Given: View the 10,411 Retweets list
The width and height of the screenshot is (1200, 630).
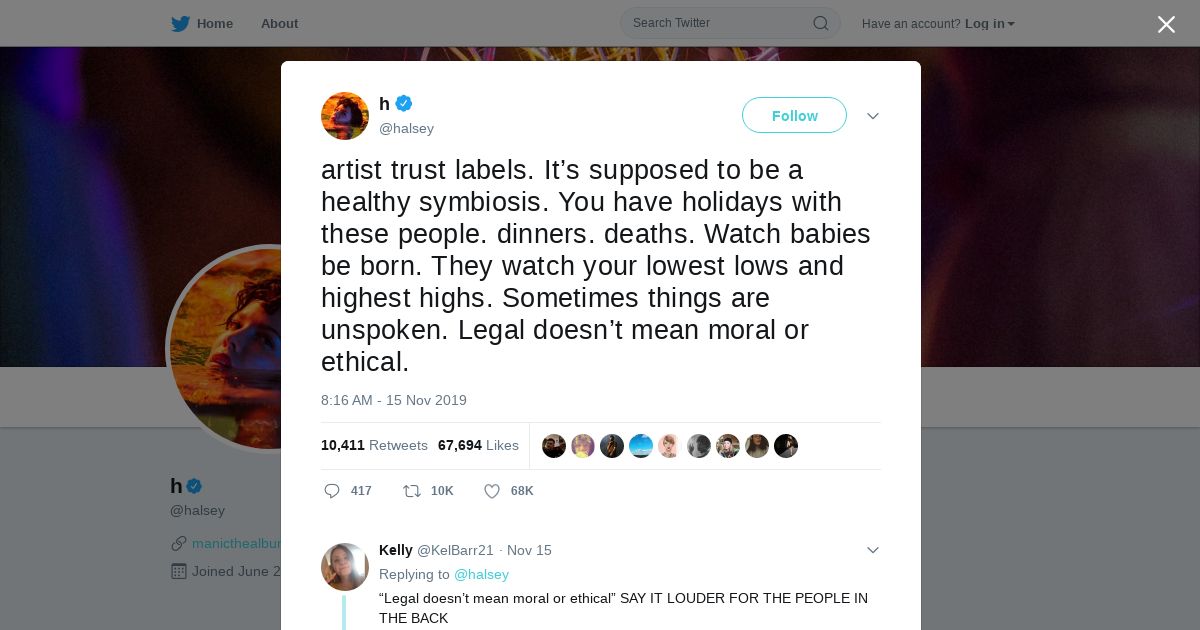Looking at the screenshot, I should (374, 445).
